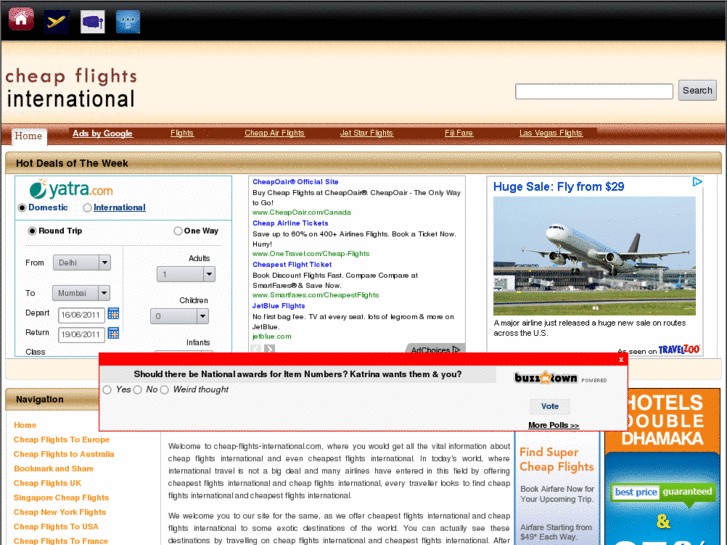Open the Cheap Air Flights menu link
This screenshot has height=545, width=727.
point(274,133)
